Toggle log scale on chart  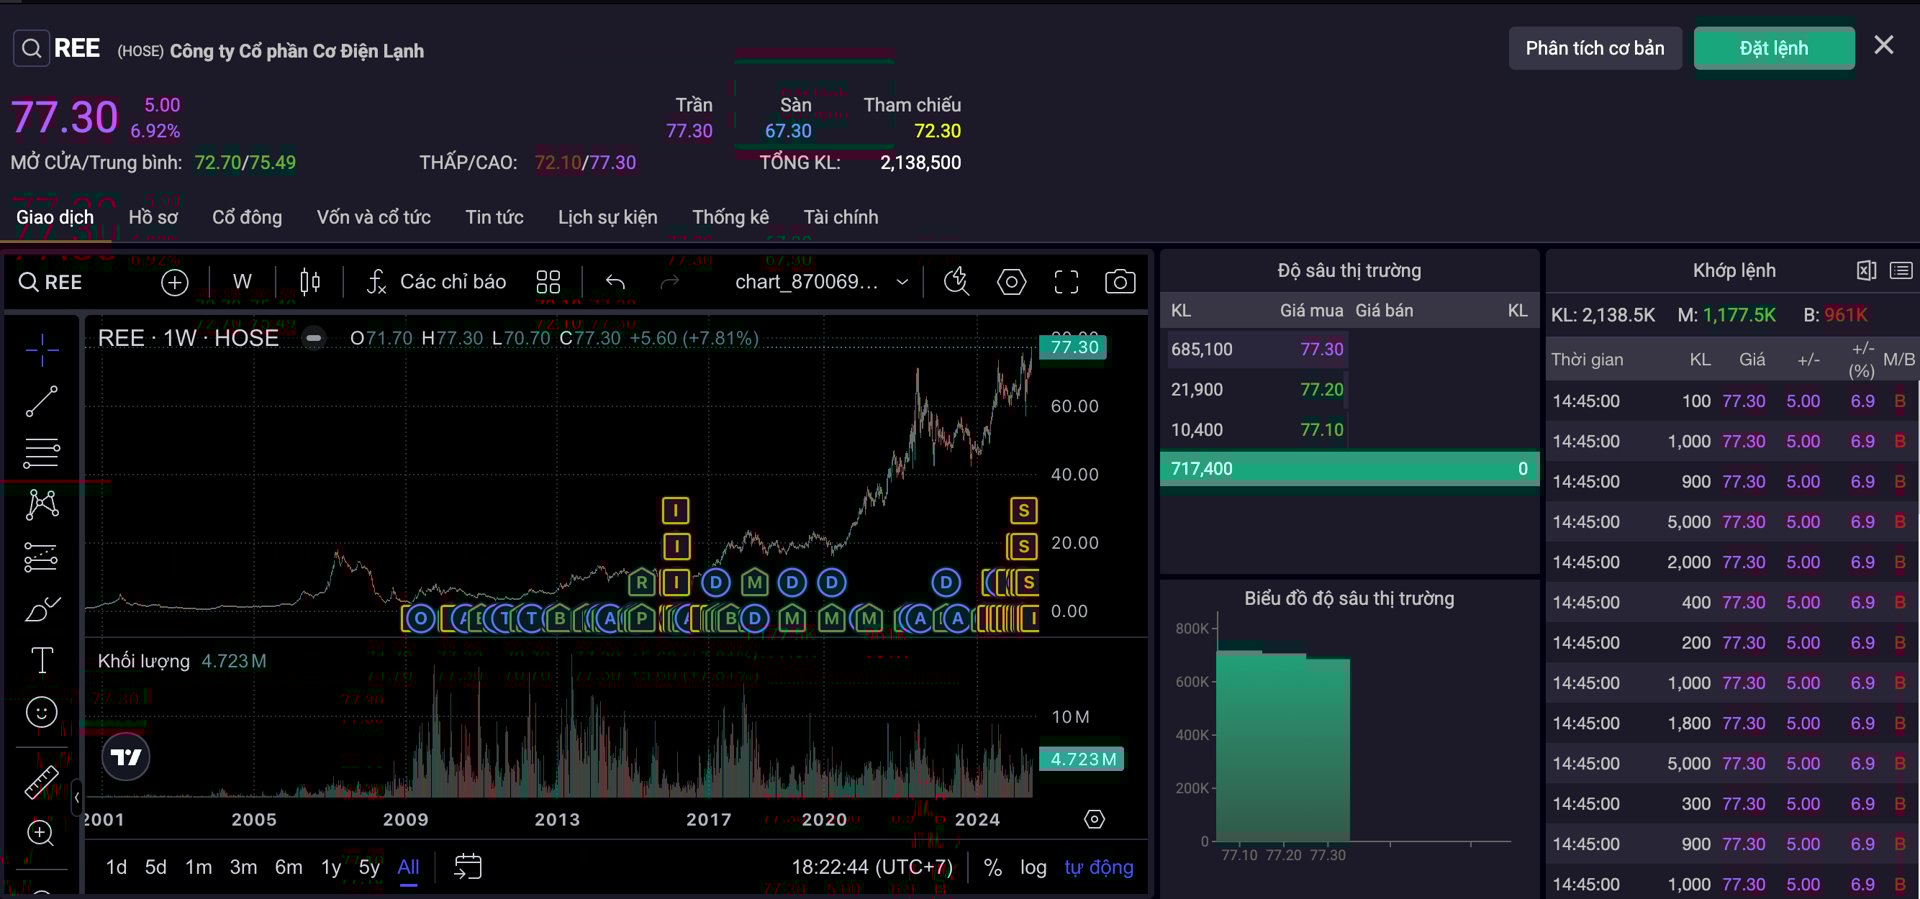tap(1033, 867)
